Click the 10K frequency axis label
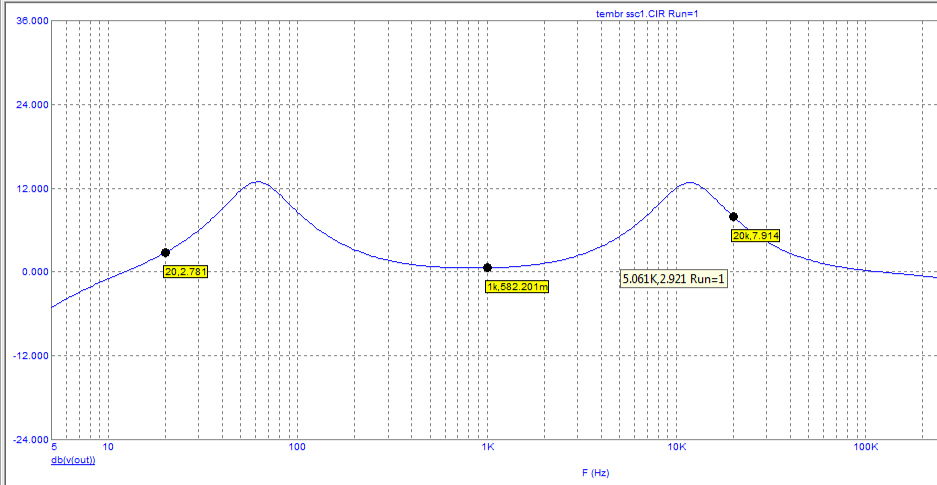The image size is (937, 485). tap(676, 448)
